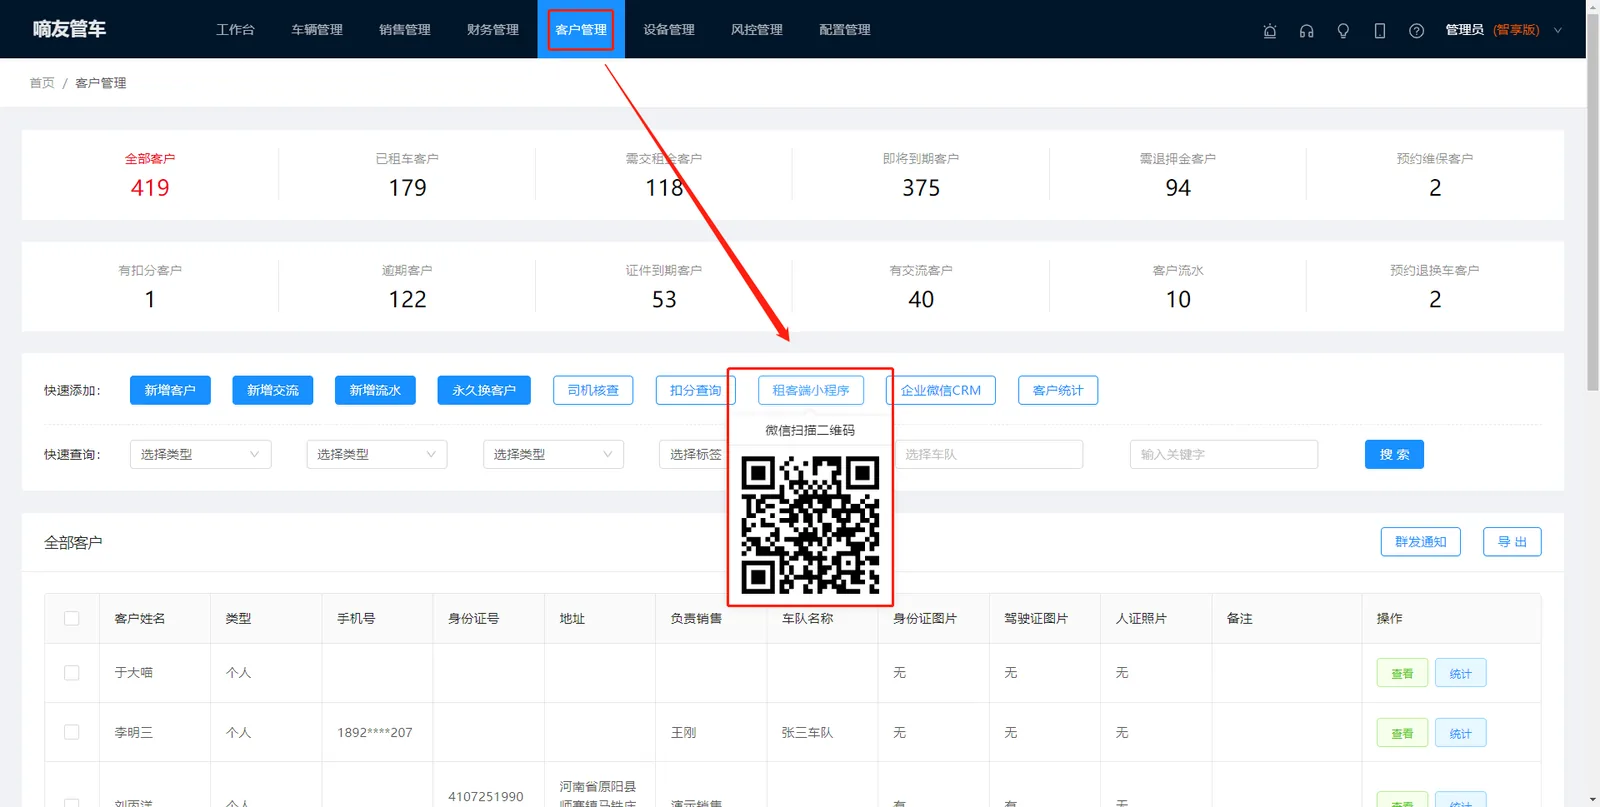Switch to 销售管理 menu
Screen dimensions: 1600x807
pyautogui.click(x=405, y=30)
